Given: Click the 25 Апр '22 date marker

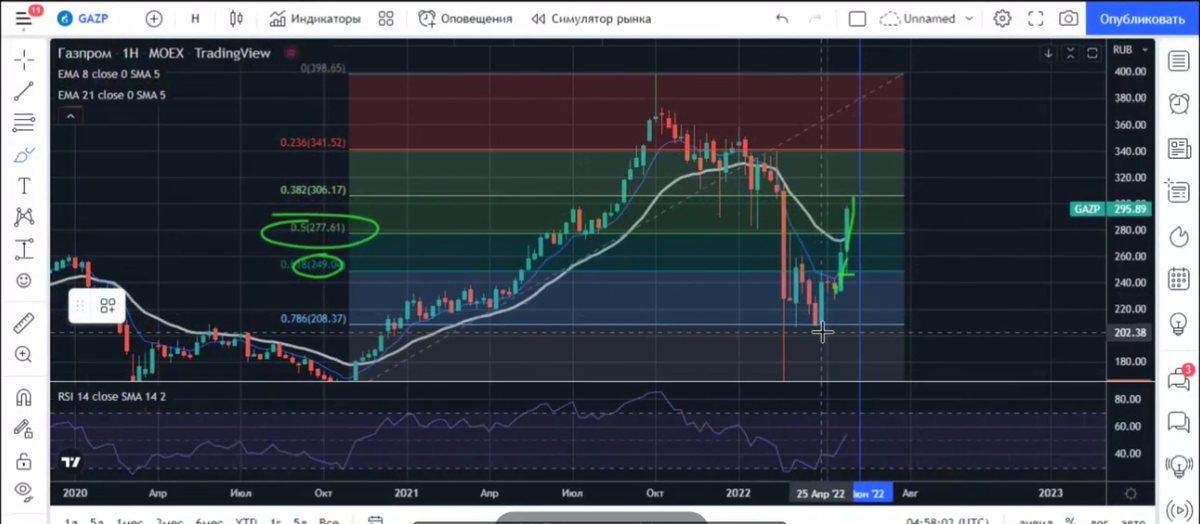Looking at the screenshot, I should tap(819, 493).
